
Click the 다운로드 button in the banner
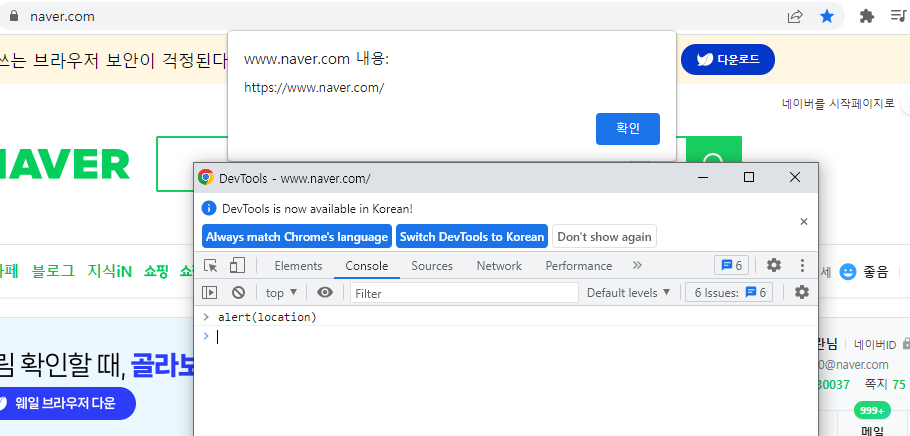(728, 59)
